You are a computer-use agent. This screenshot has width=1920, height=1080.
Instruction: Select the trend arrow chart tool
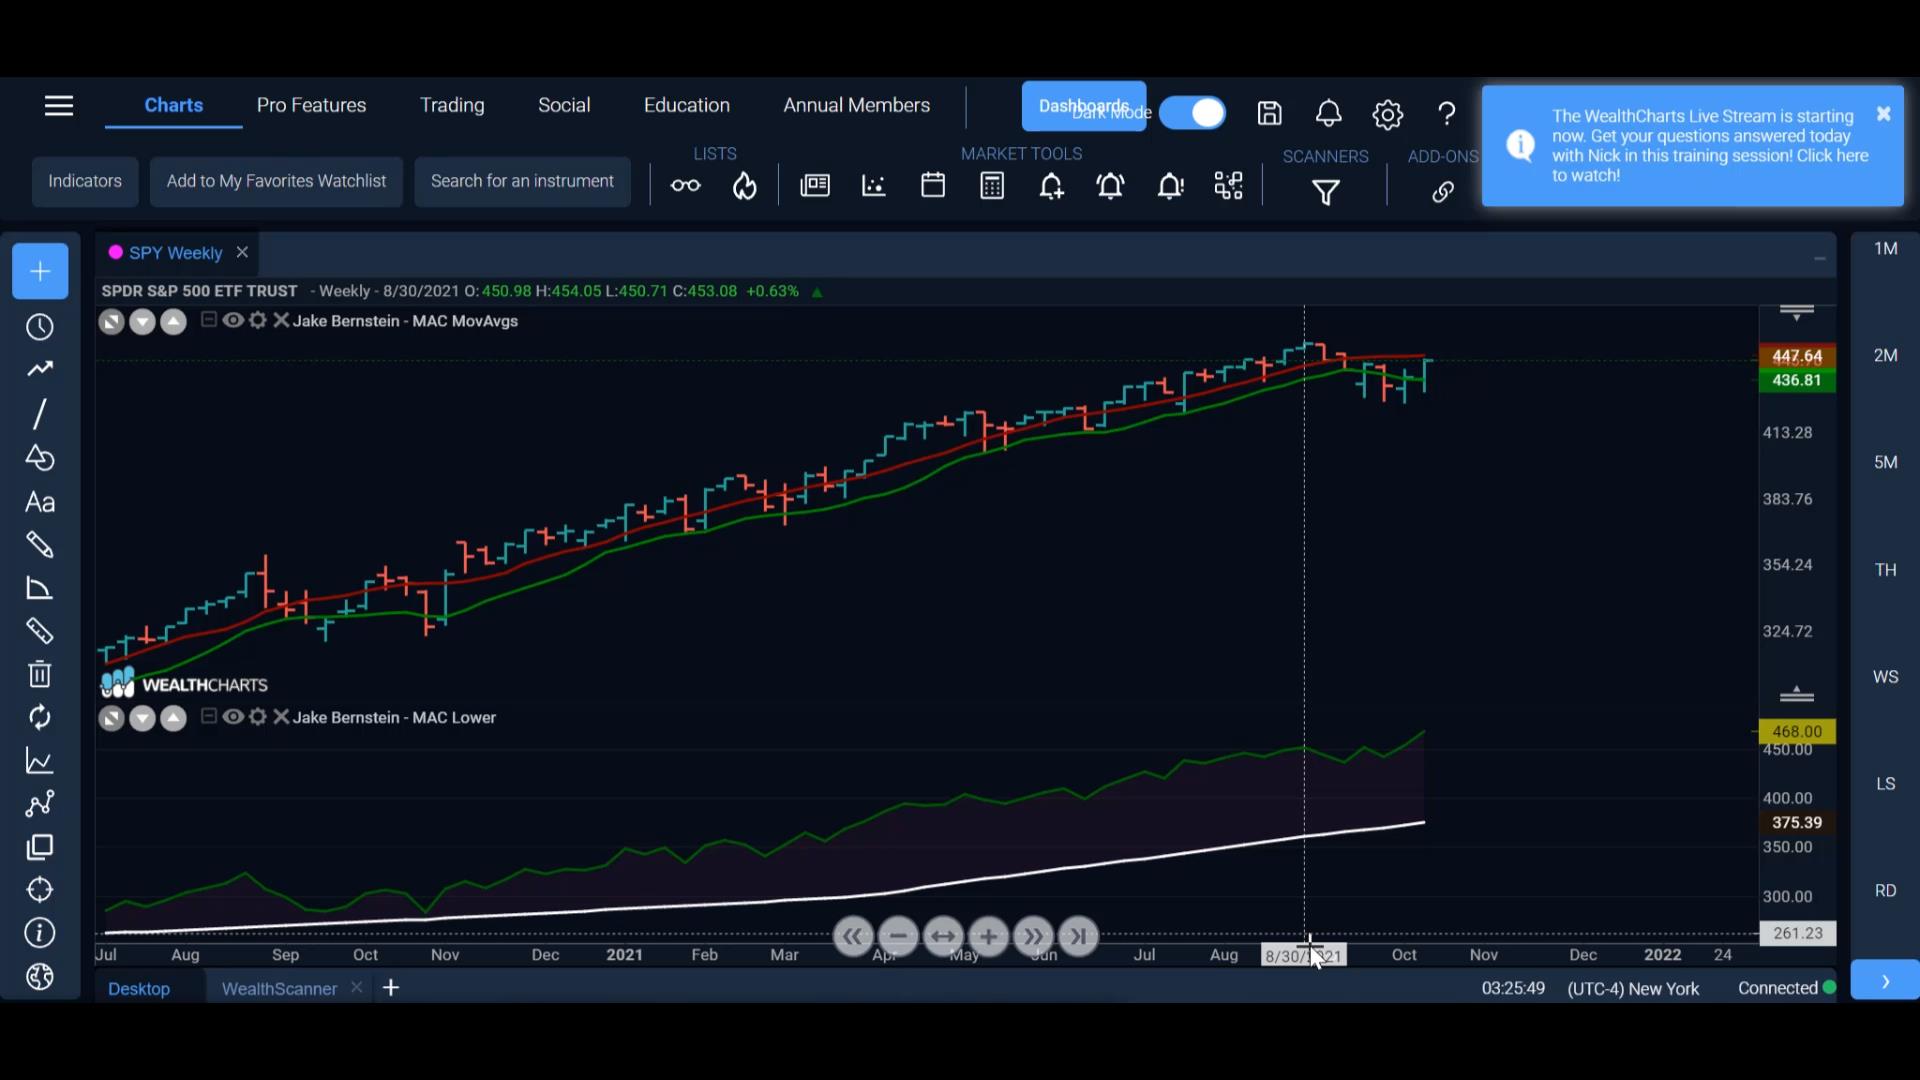pos(40,369)
